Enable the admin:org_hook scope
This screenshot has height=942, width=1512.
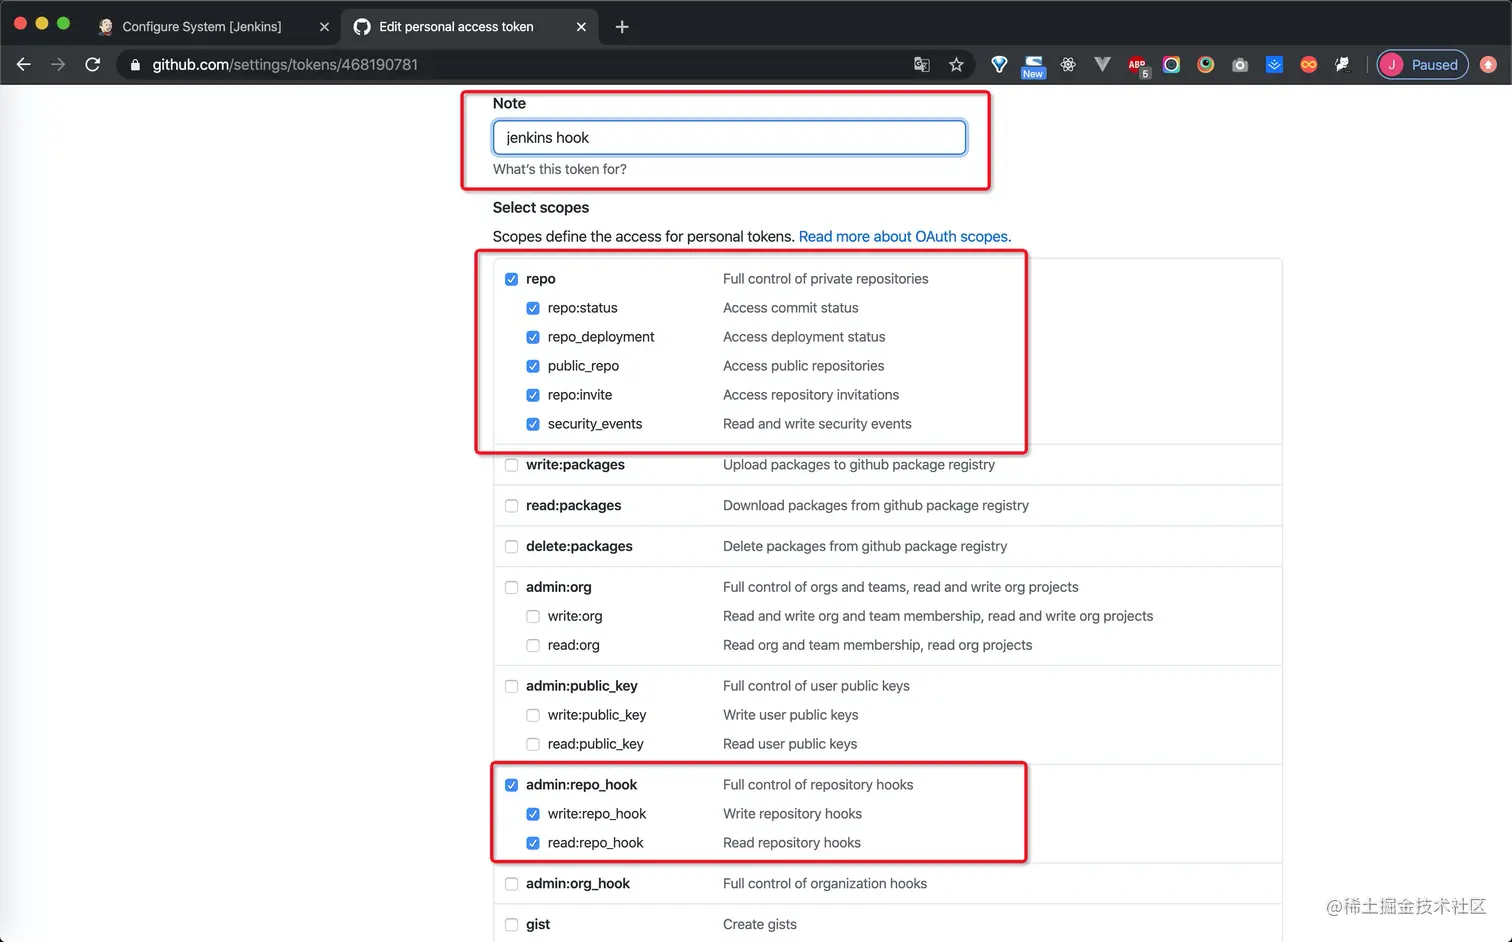click(x=511, y=884)
